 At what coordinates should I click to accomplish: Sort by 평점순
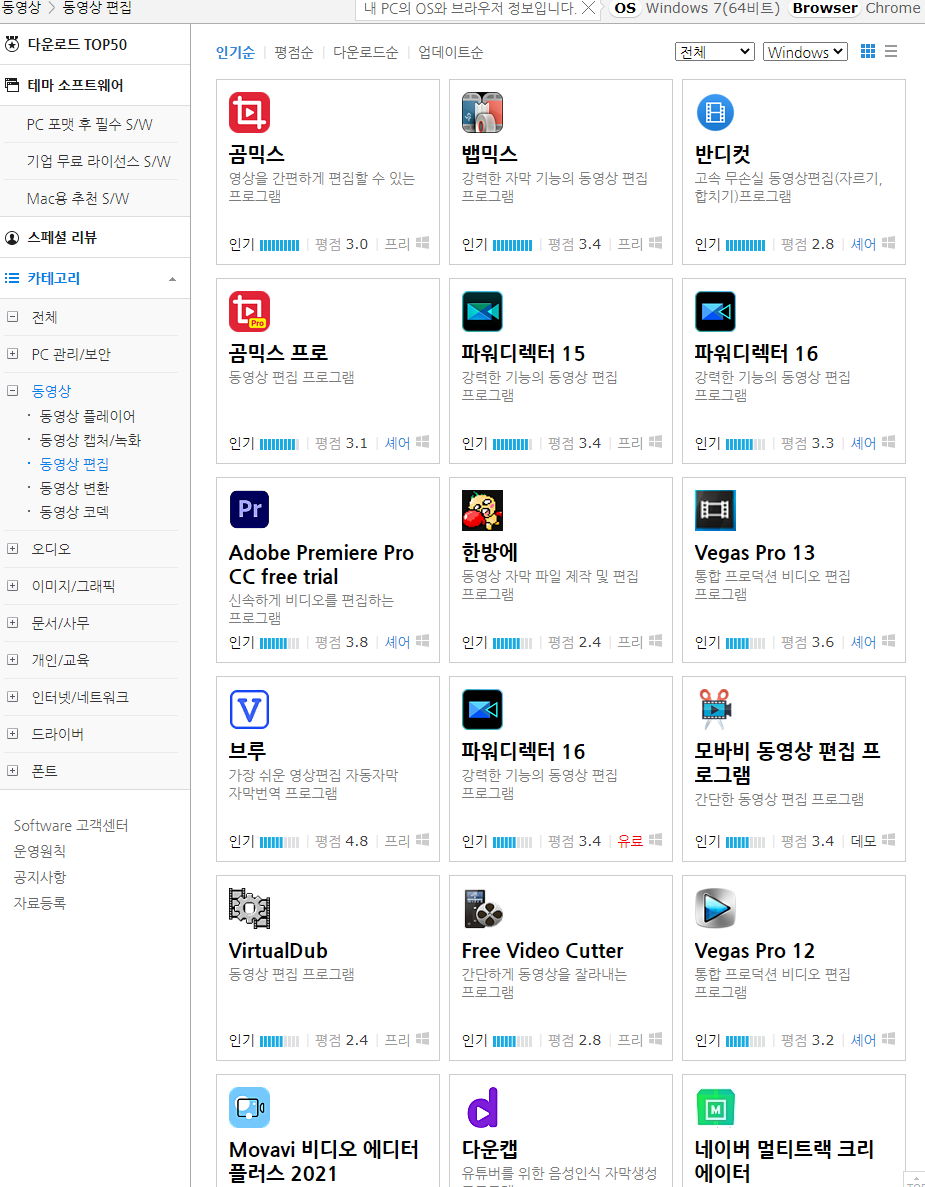click(x=294, y=52)
